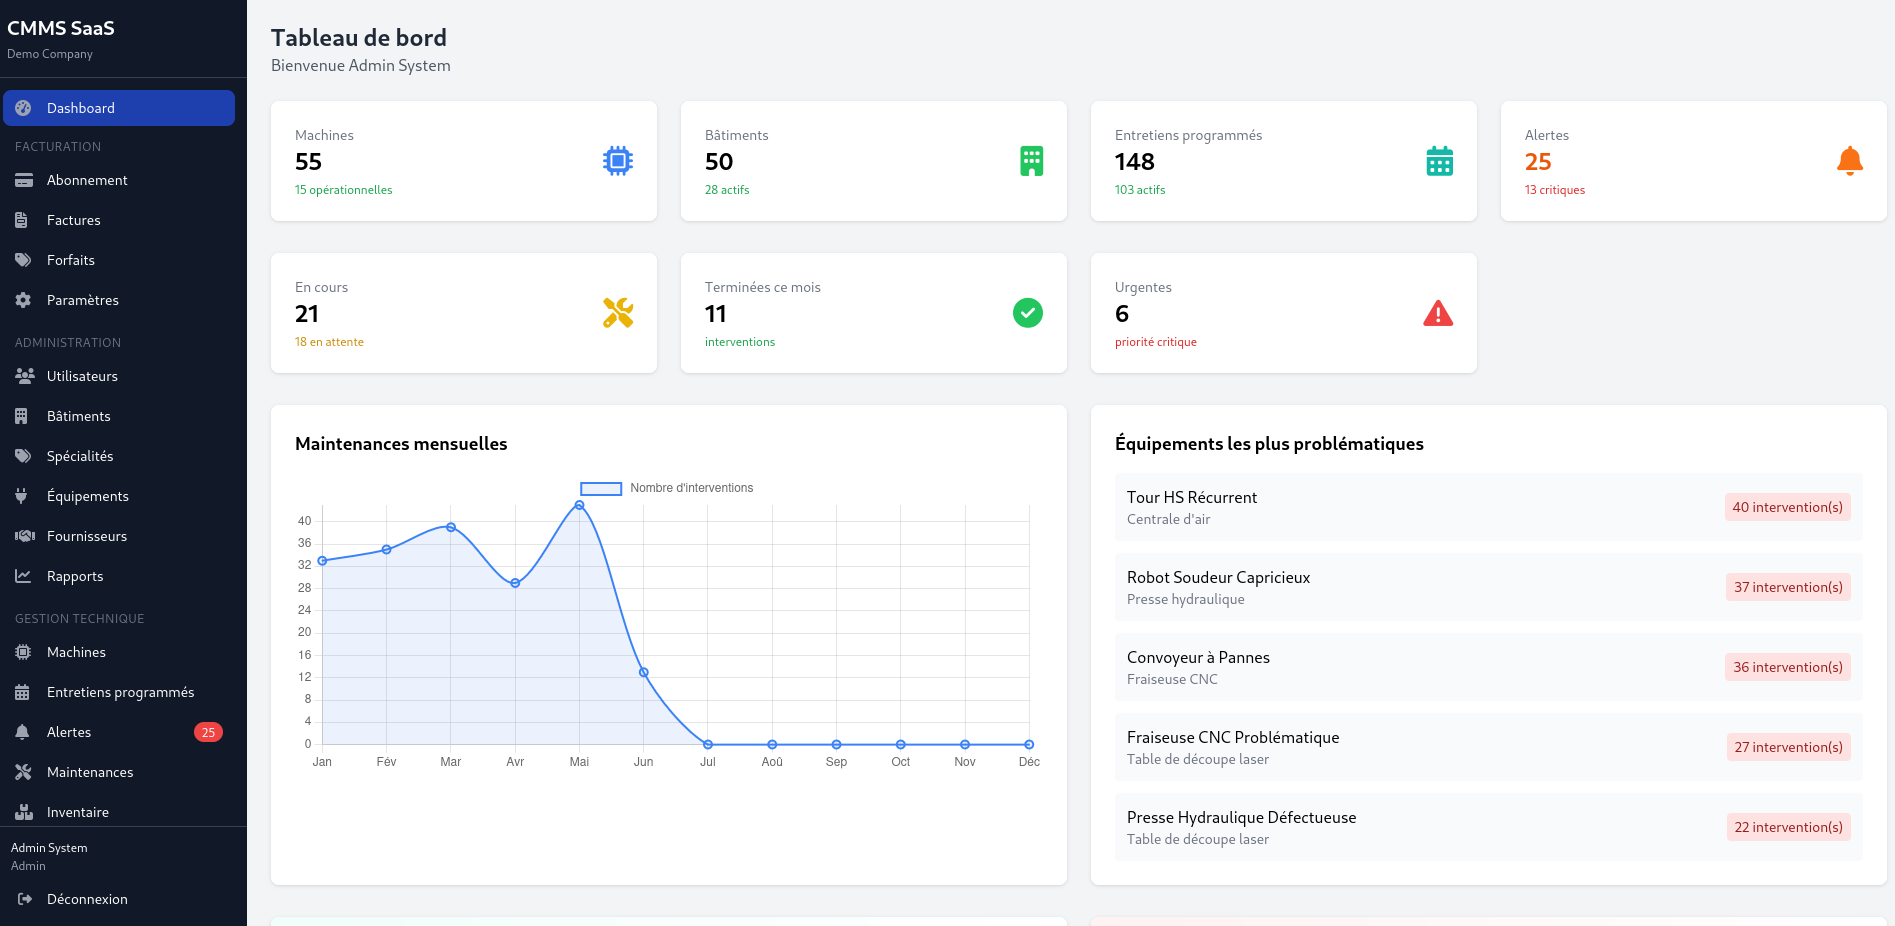
Task: Select the Presse Hydraulique Défectueuse row
Action: 1489,827
